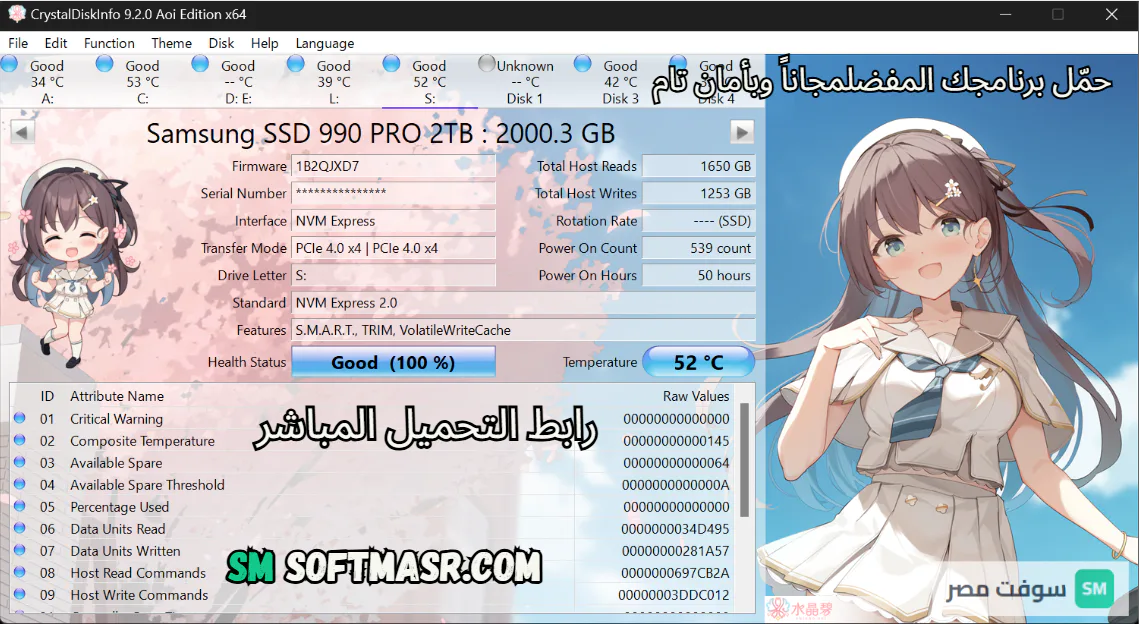Click the 52 °C temperature button

698,362
